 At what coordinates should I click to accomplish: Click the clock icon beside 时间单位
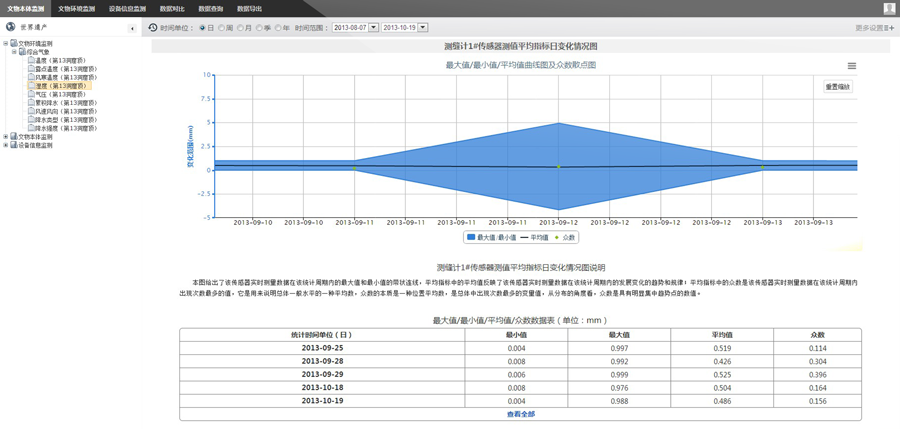[153, 28]
